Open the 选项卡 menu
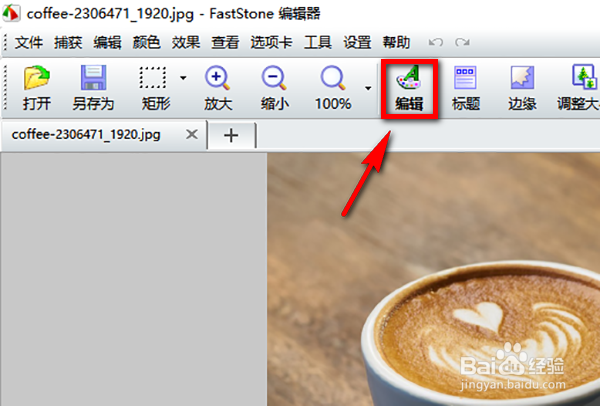 (271, 42)
